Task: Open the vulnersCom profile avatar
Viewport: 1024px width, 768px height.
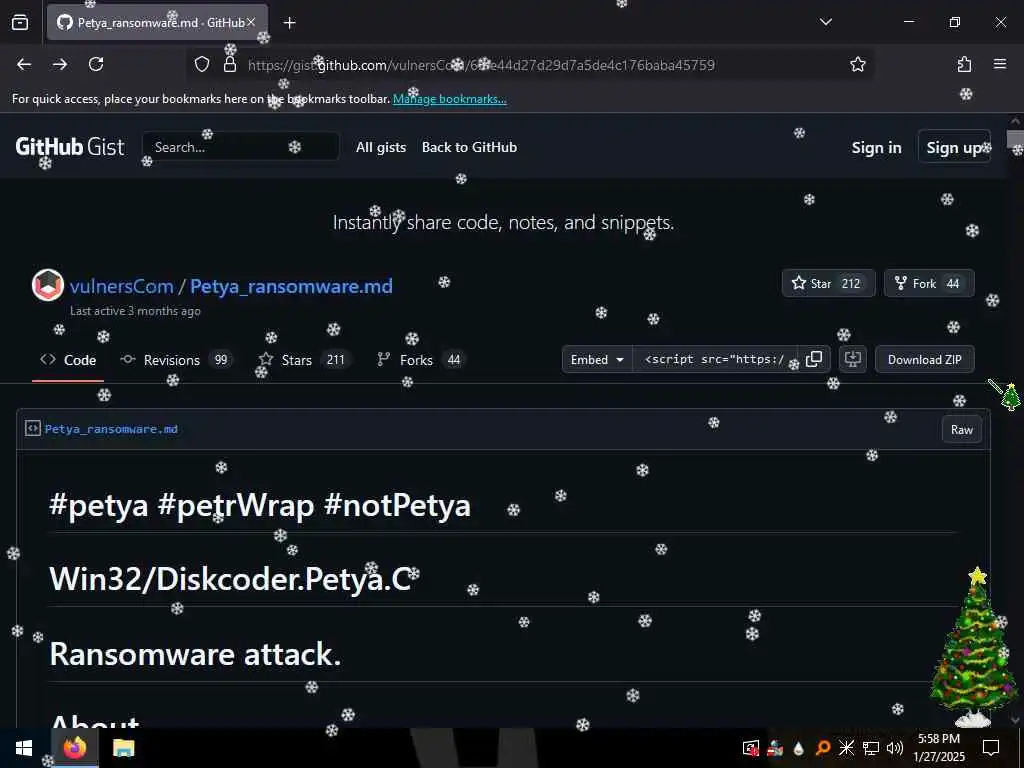Action: [48, 285]
